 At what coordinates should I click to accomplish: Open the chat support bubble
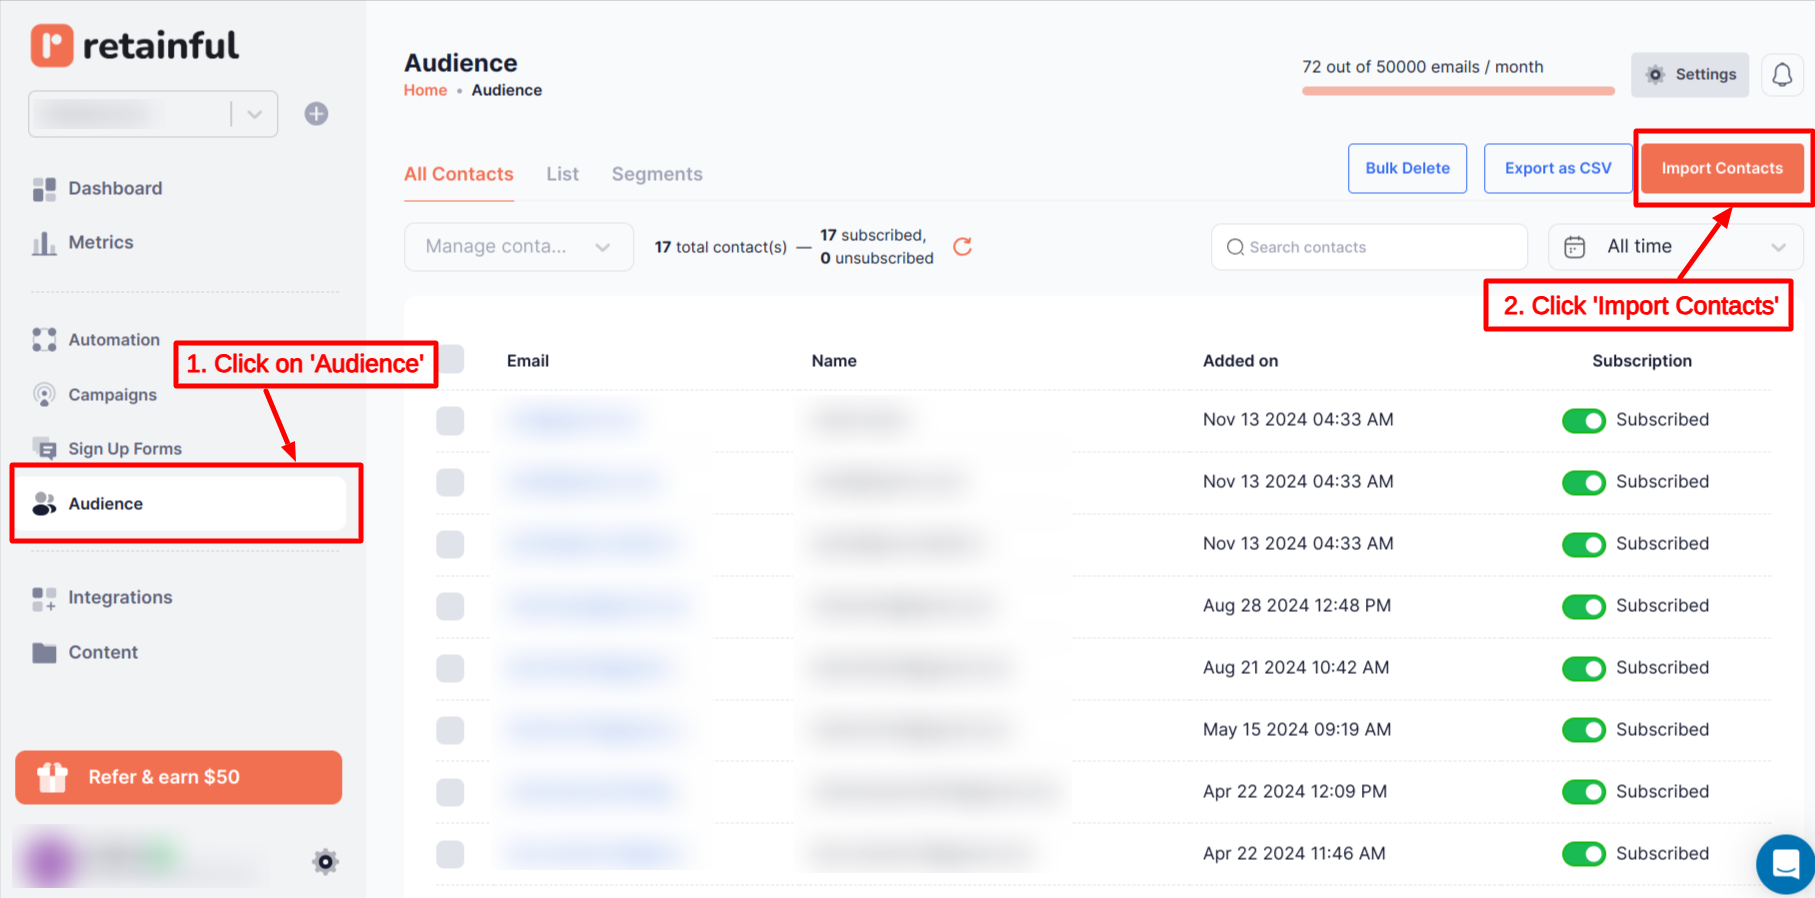tap(1785, 862)
